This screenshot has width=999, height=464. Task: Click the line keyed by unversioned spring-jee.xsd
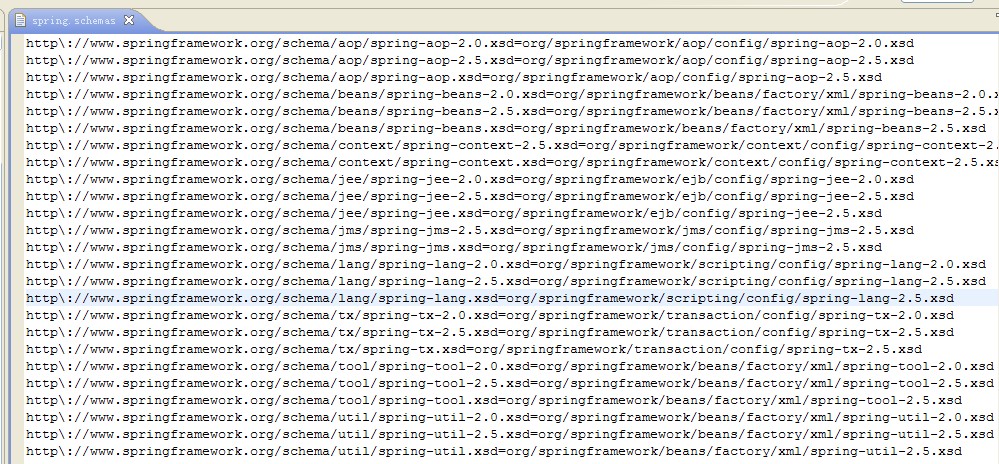click(x=454, y=213)
